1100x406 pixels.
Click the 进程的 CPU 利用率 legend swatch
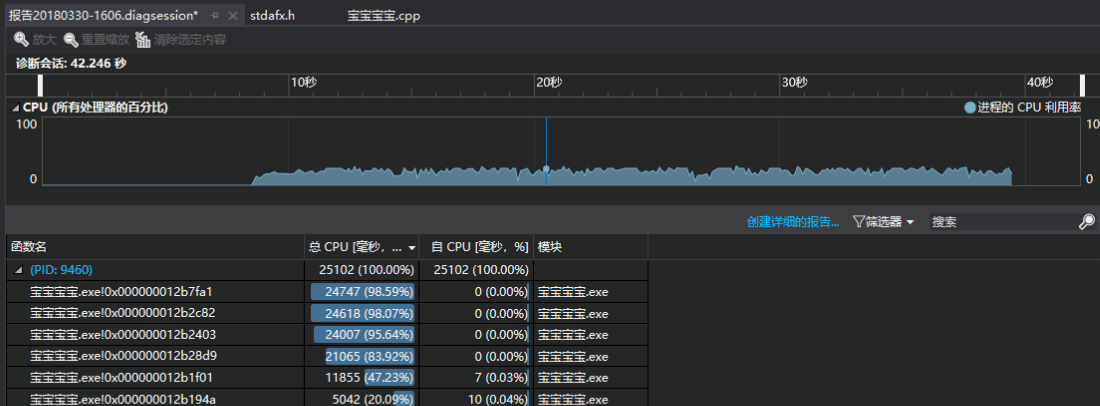(x=970, y=108)
